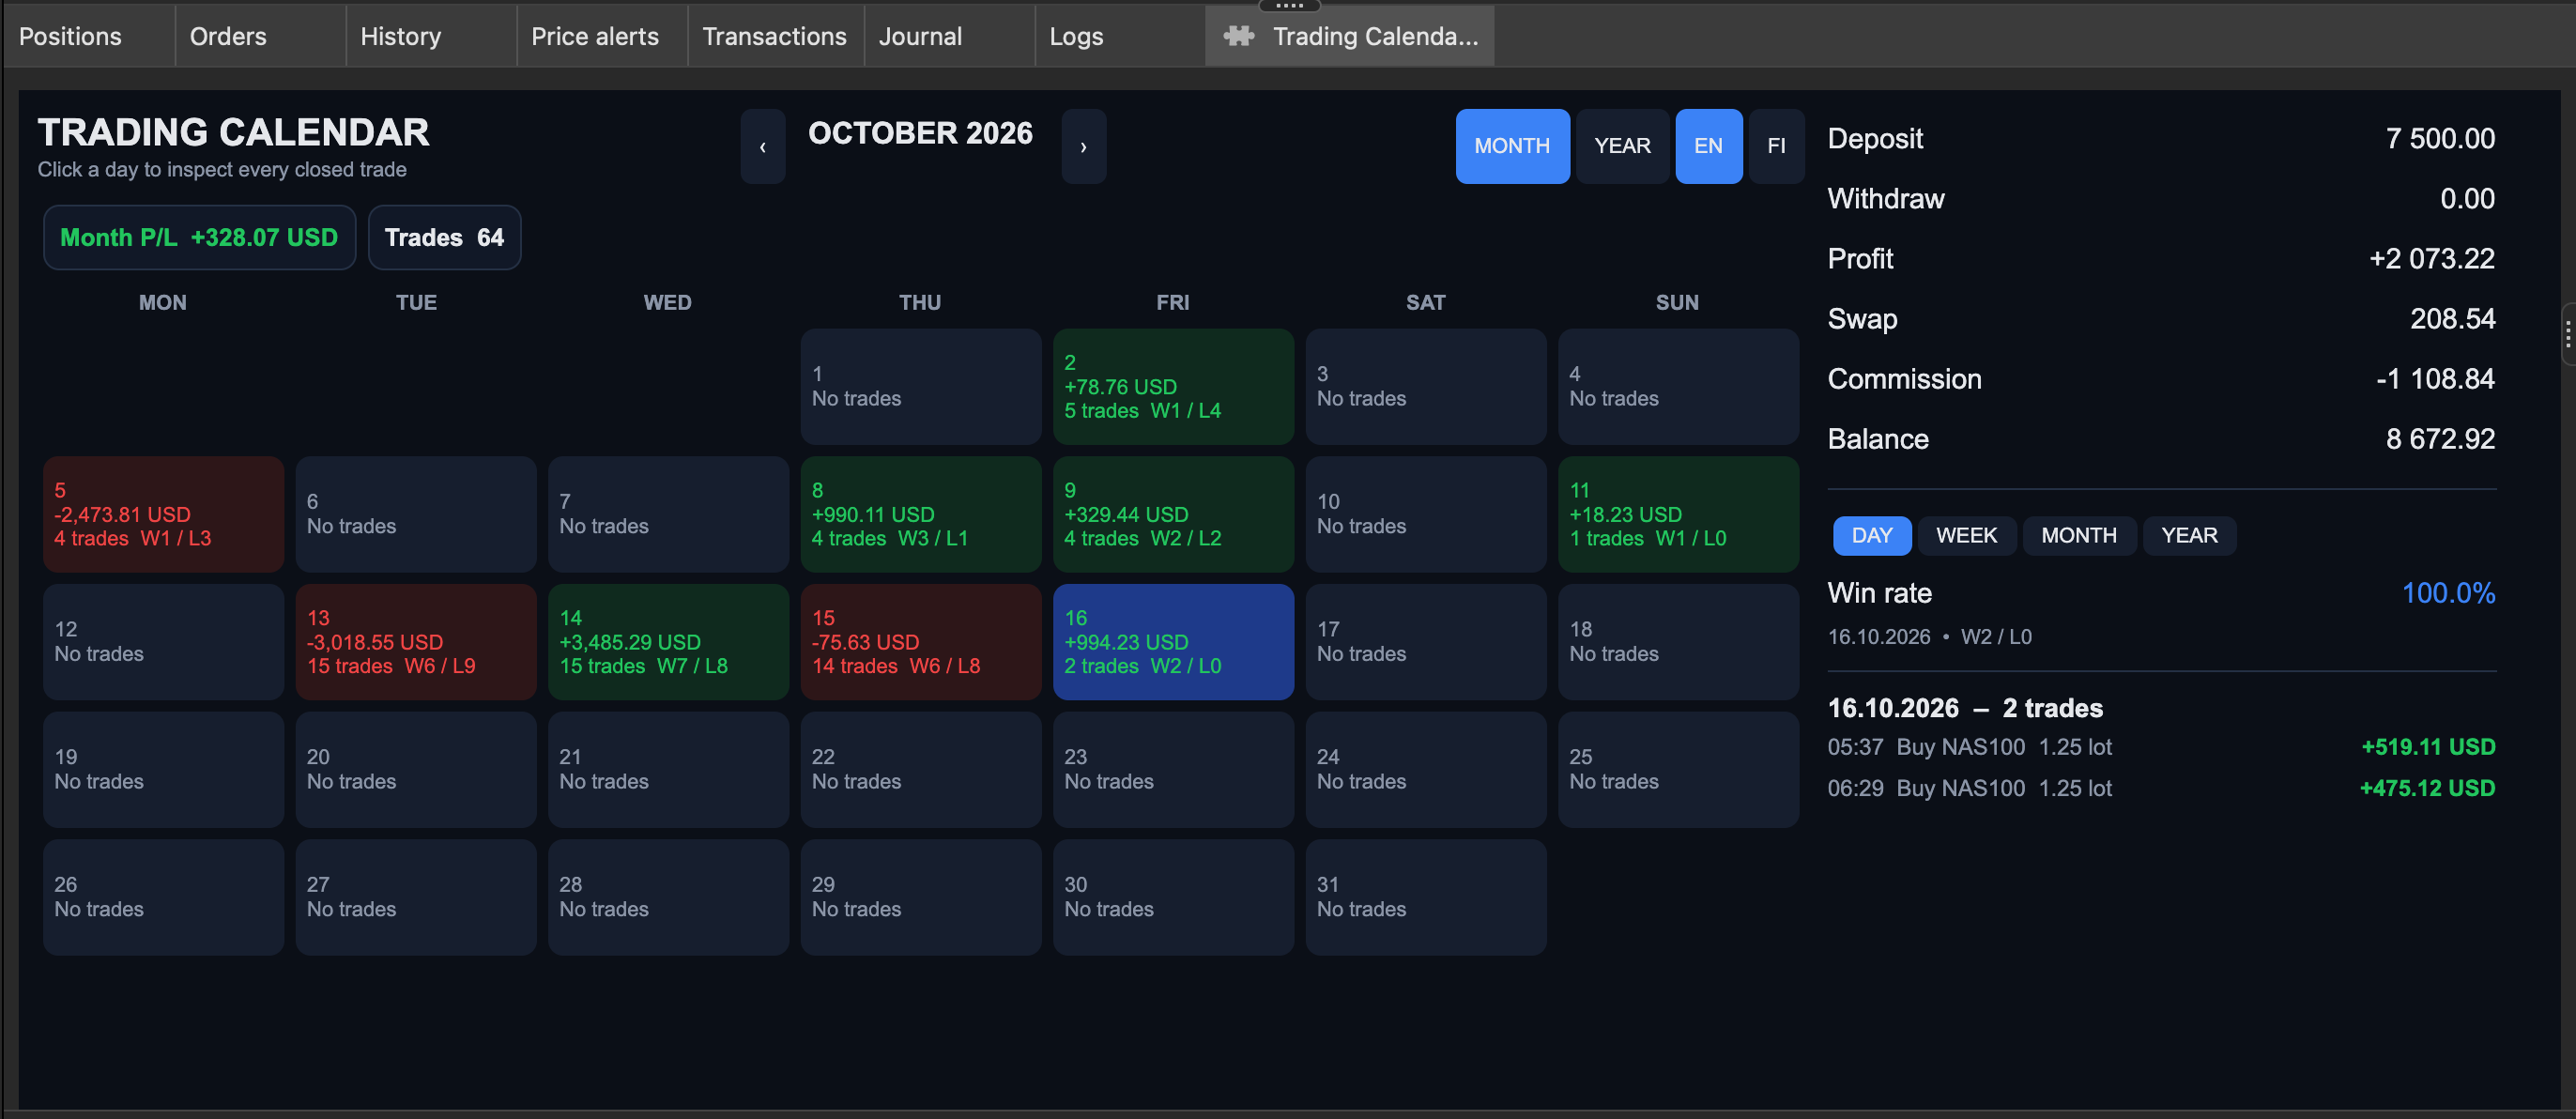Click day 22 cell with no trades
Viewport: 2576px width, 1119px height.
[x=920, y=769]
